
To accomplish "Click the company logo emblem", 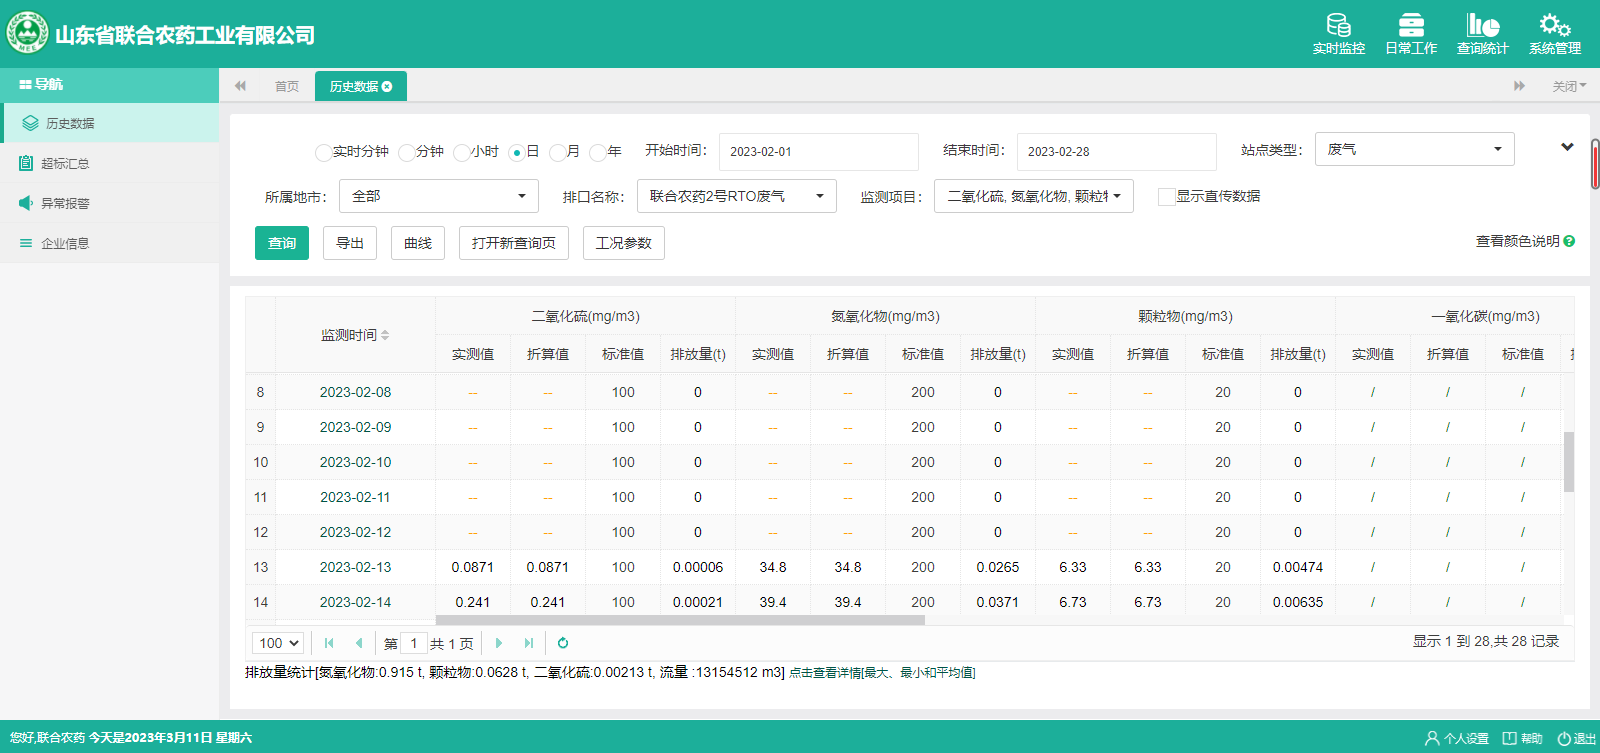I will pos(27,33).
